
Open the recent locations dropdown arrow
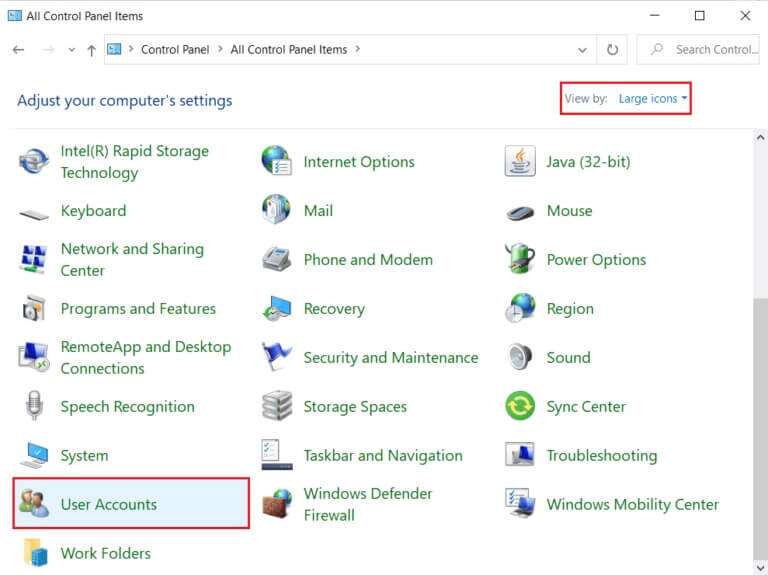tap(72, 50)
